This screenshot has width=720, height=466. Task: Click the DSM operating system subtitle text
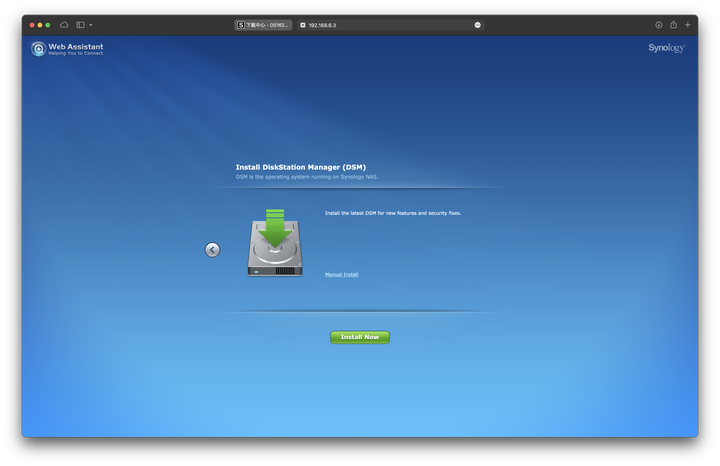[x=307, y=177]
